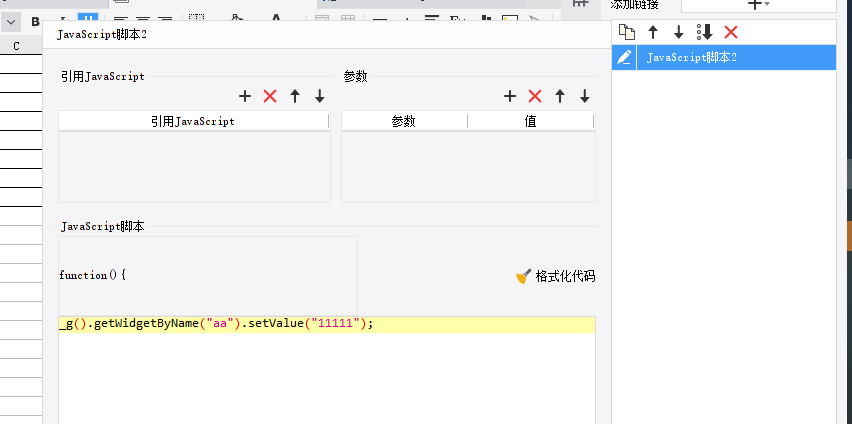Screen dimensions: 852x424
Task: Delete the selected referenced JavaScript entry
Action: [270, 96]
